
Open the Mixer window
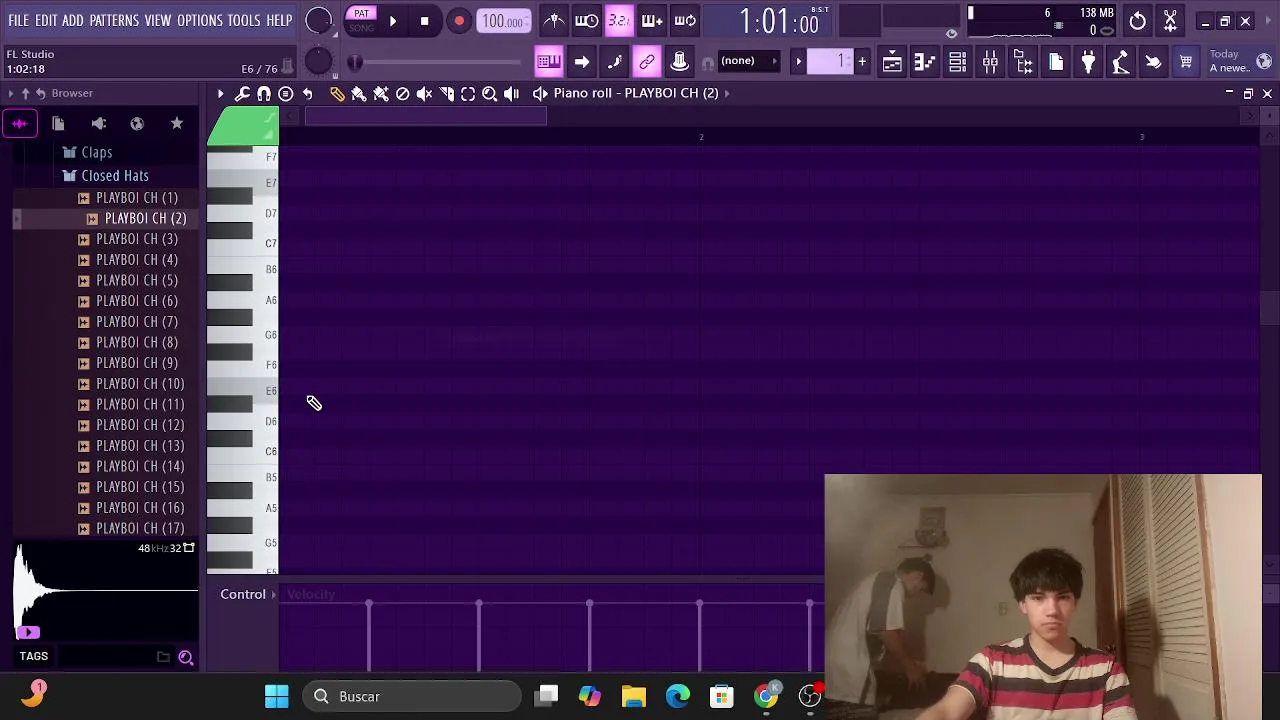990,62
